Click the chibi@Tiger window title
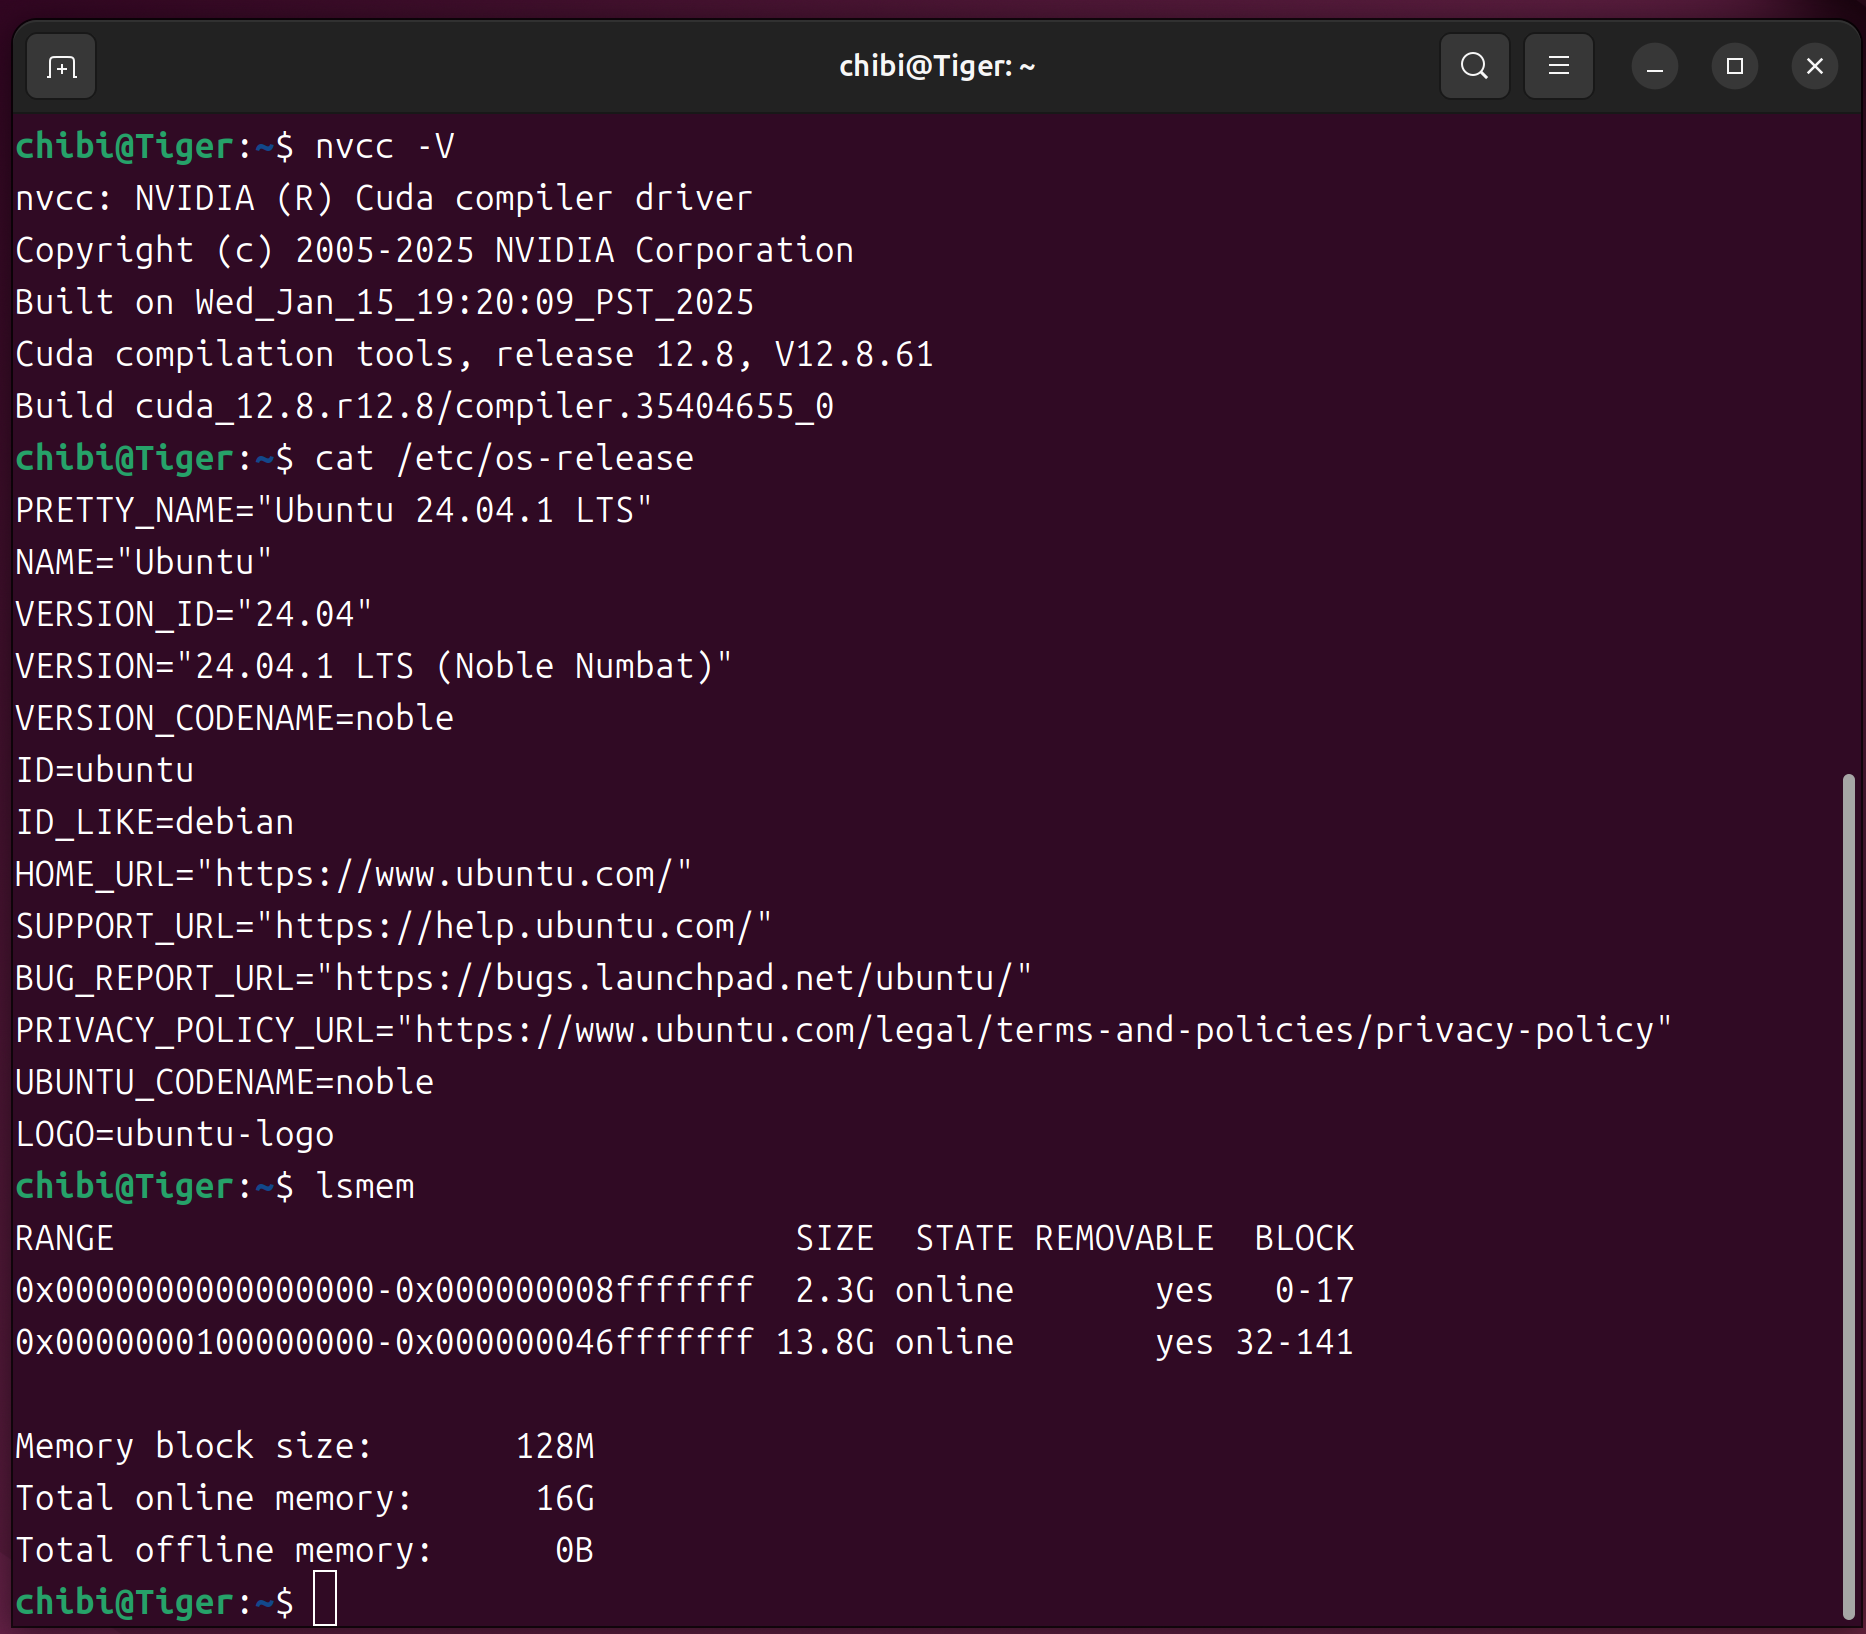The height and width of the screenshot is (1634, 1866). (x=936, y=67)
